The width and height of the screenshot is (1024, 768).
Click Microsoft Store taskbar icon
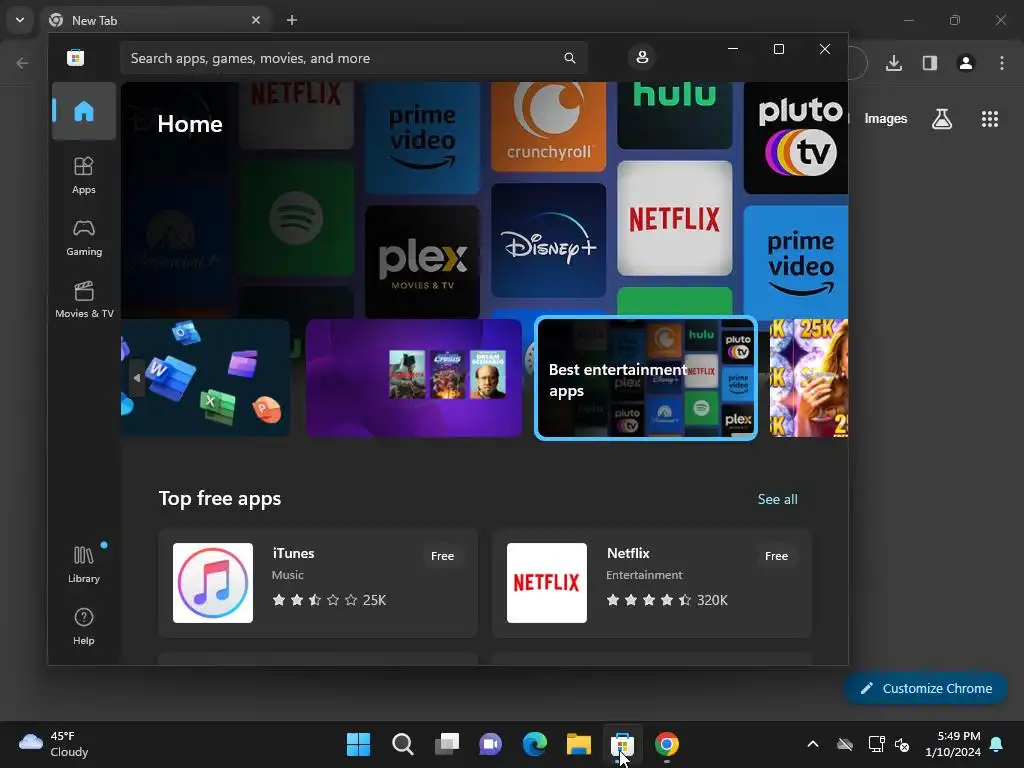[x=622, y=744]
